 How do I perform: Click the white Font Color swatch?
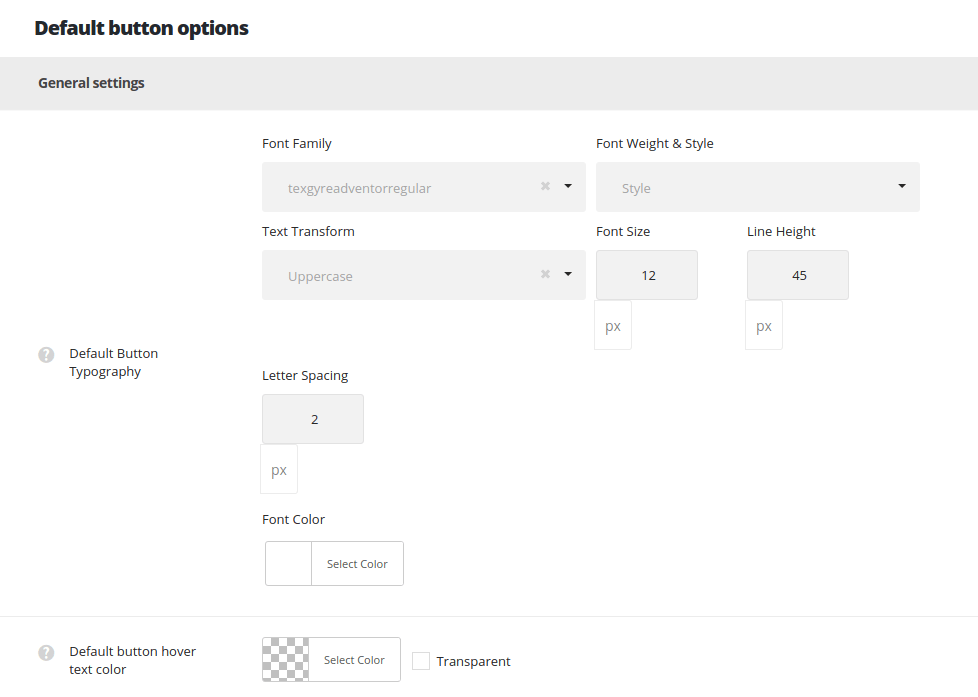(x=289, y=564)
